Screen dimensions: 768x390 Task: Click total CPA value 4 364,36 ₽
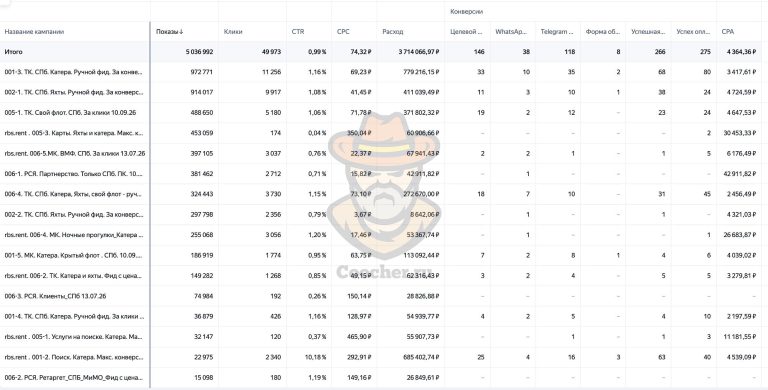tap(743, 52)
